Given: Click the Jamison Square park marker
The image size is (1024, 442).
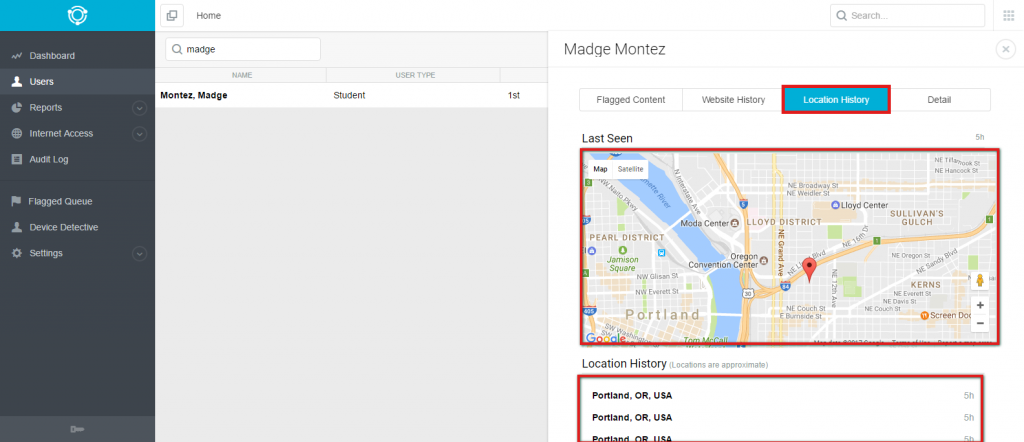Looking at the screenshot, I should point(623,251).
